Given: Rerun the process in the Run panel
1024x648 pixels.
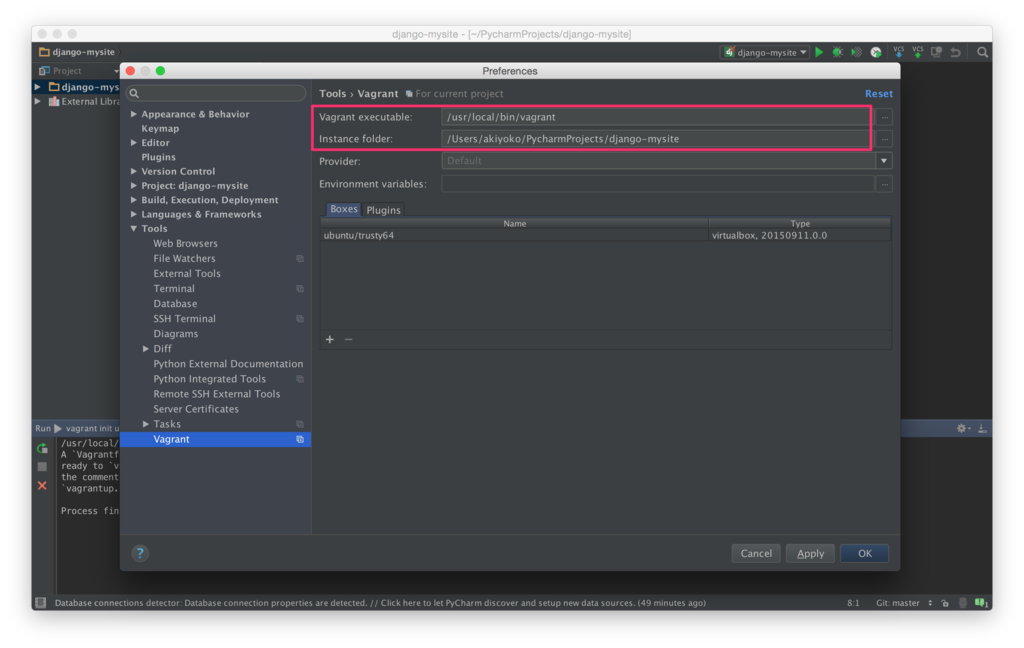Looking at the screenshot, I should (42, 448).
